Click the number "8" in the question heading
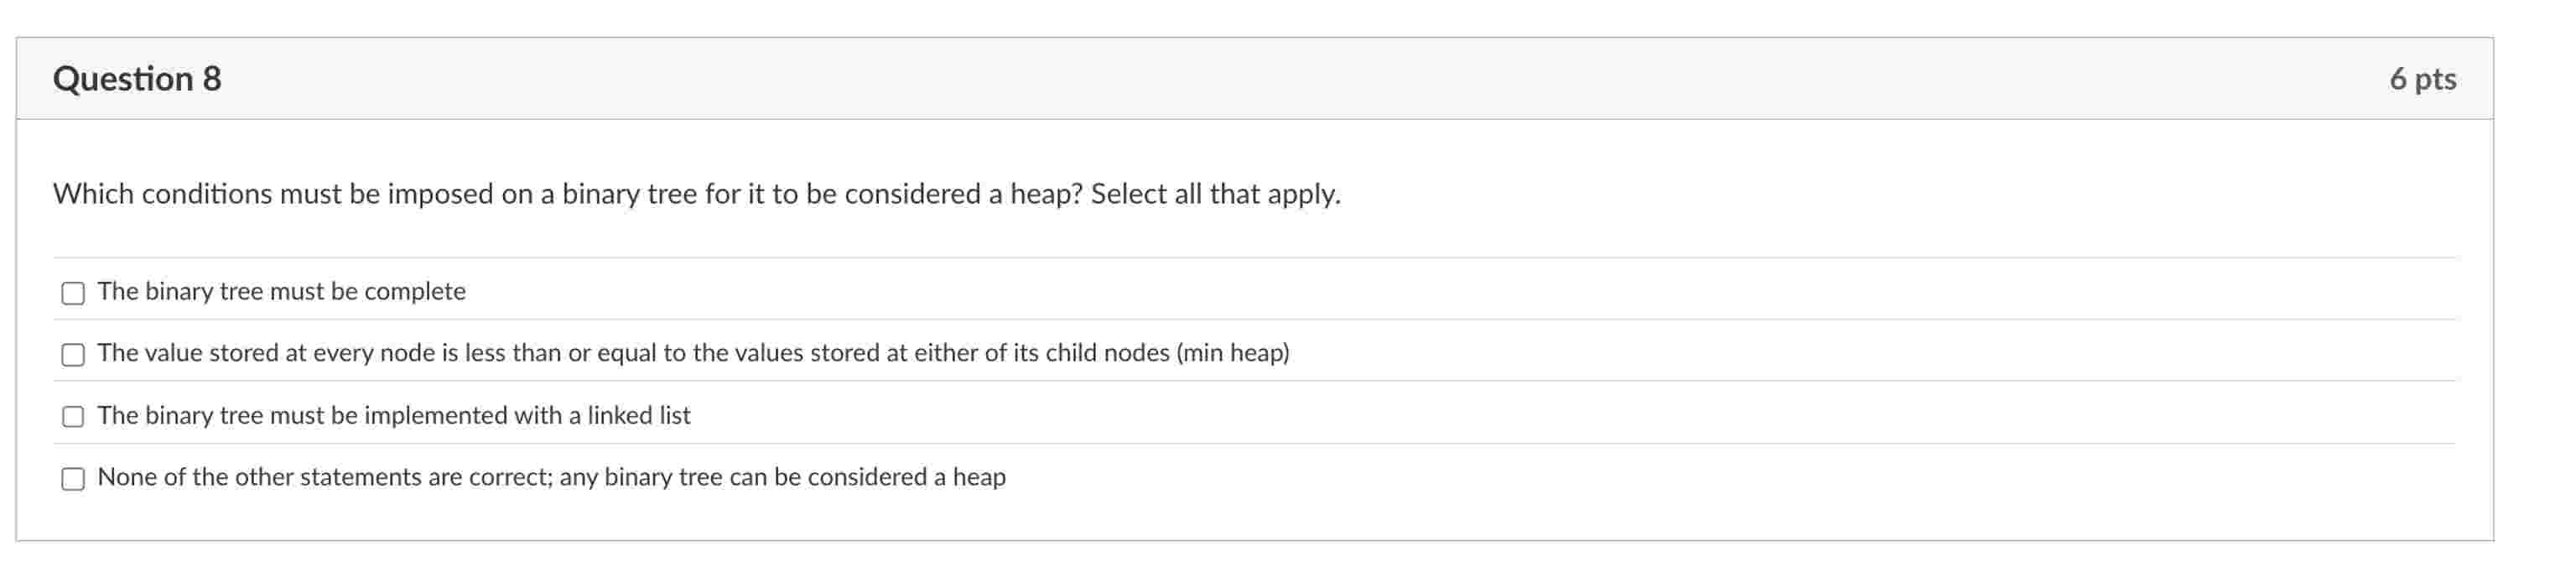The width and height of the screenshot is (2576, 572). tap(211, 79)
